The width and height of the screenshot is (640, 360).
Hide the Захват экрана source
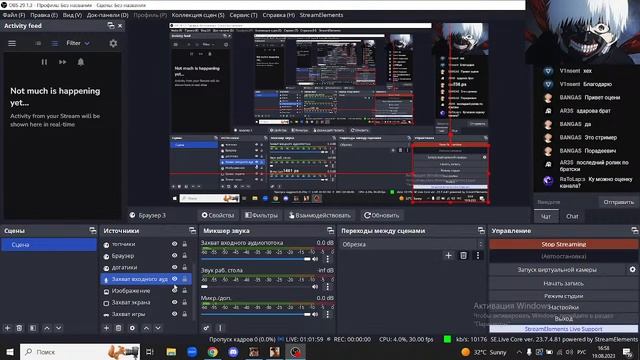click(x=174, y=302)
